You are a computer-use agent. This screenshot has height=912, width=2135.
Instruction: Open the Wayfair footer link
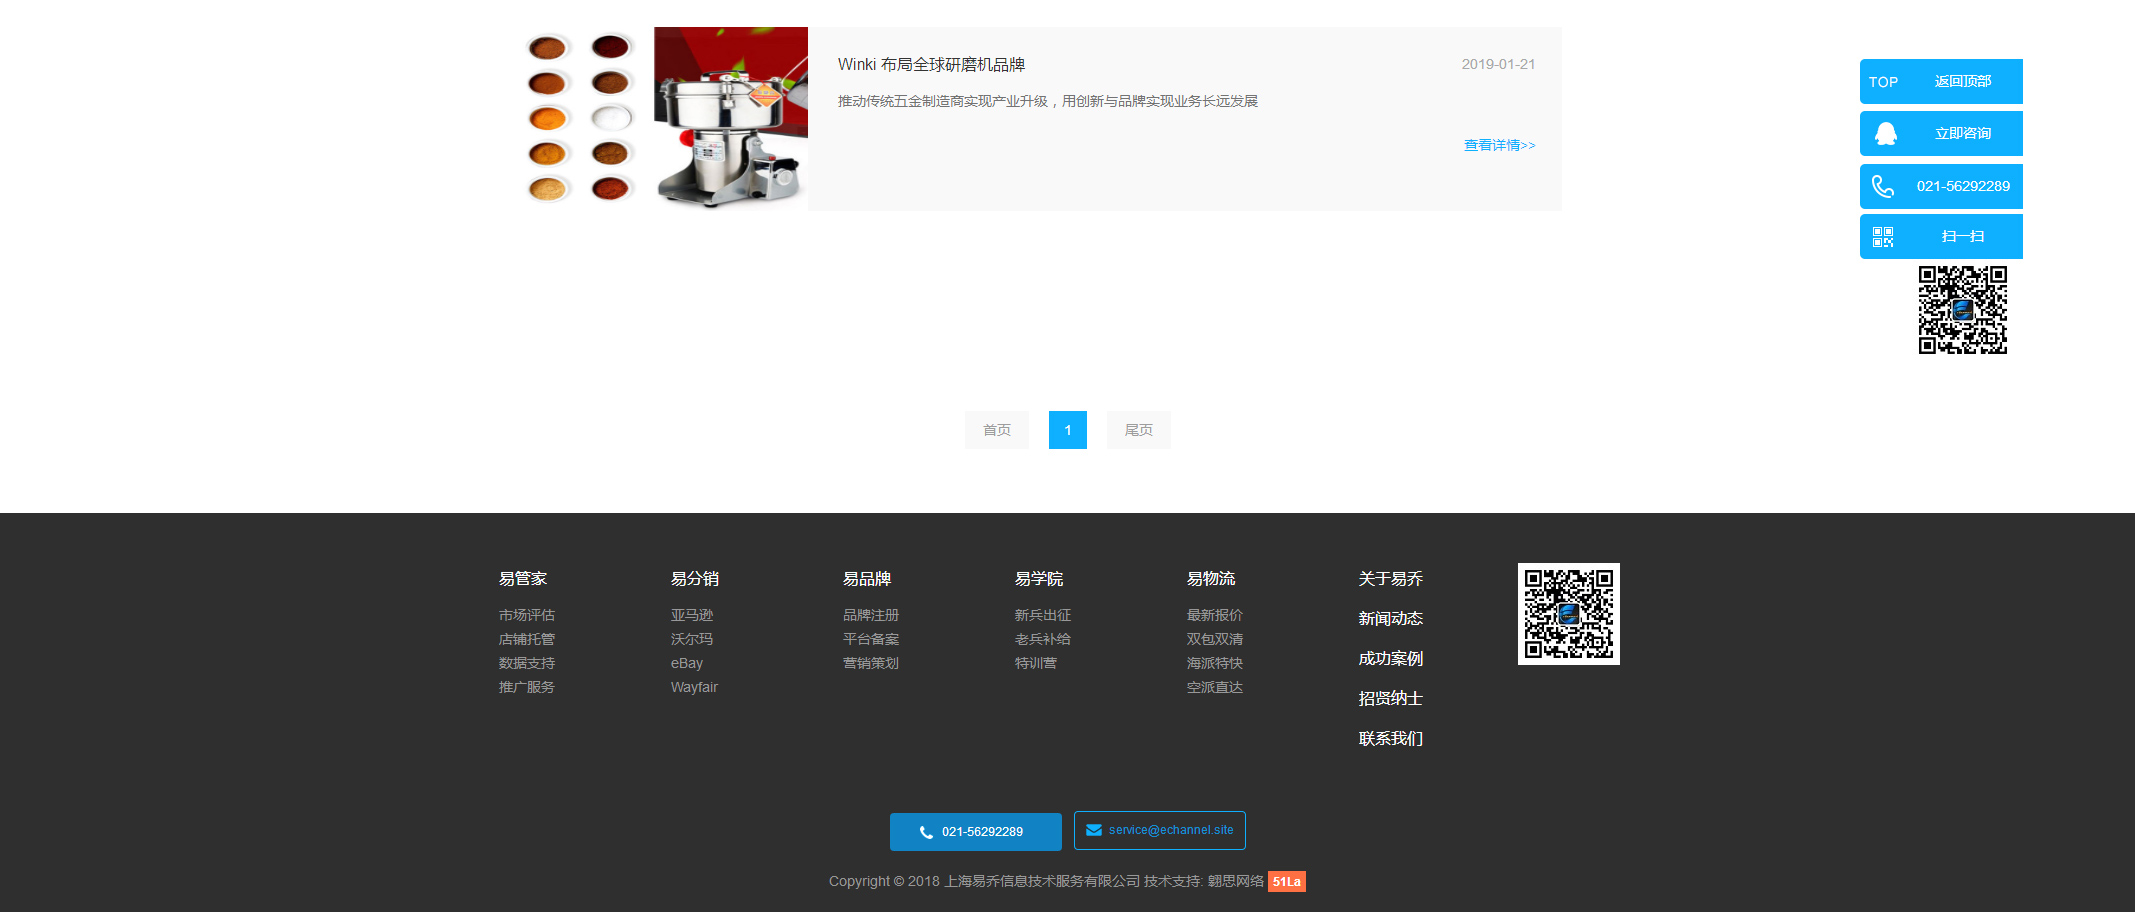(694, 687)
